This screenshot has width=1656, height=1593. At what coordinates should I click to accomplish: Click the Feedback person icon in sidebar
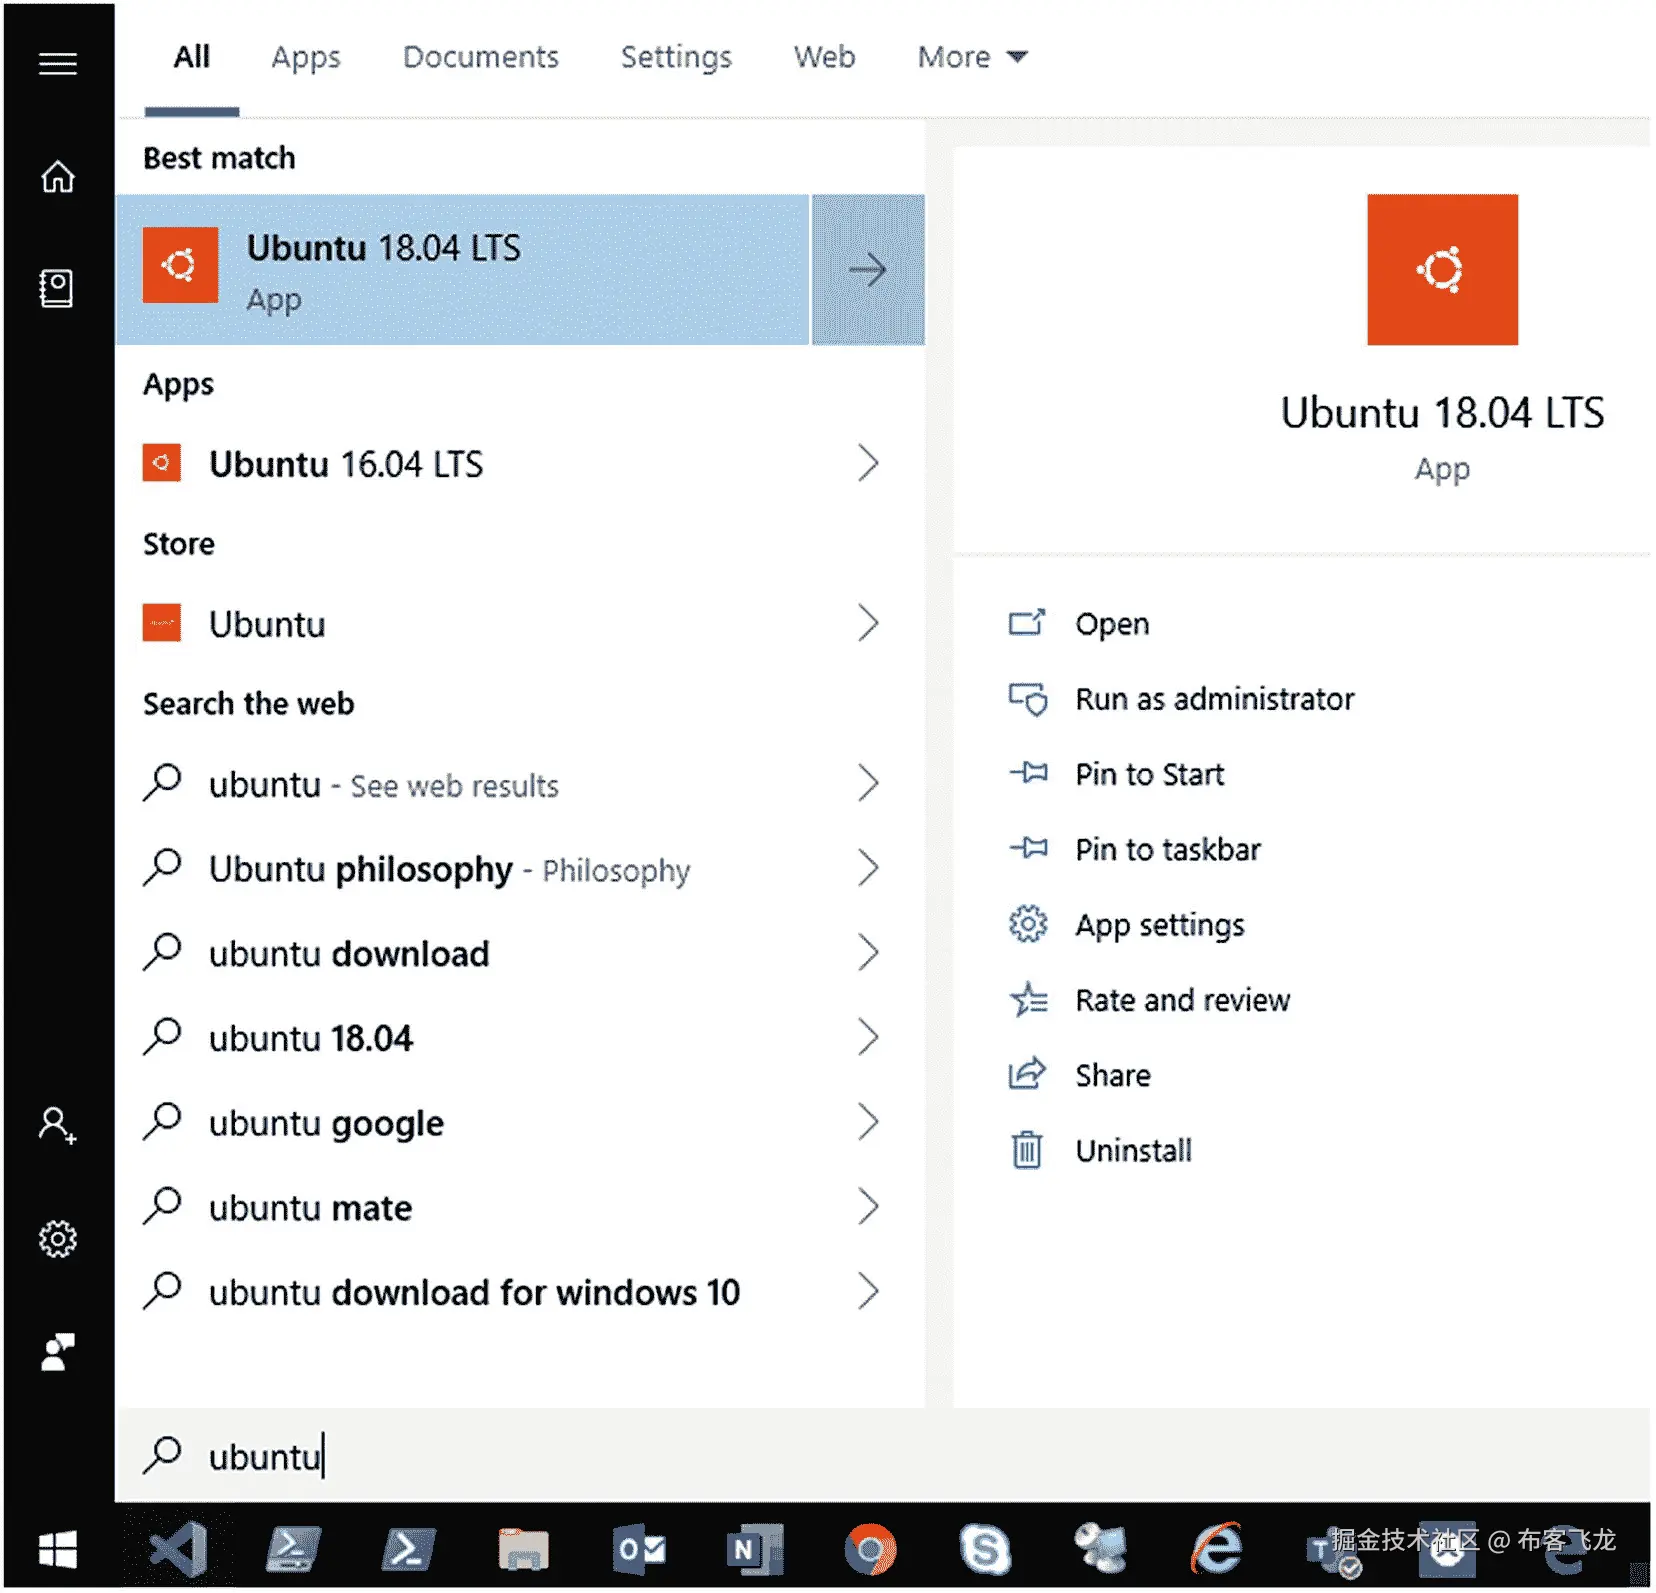58,1352
